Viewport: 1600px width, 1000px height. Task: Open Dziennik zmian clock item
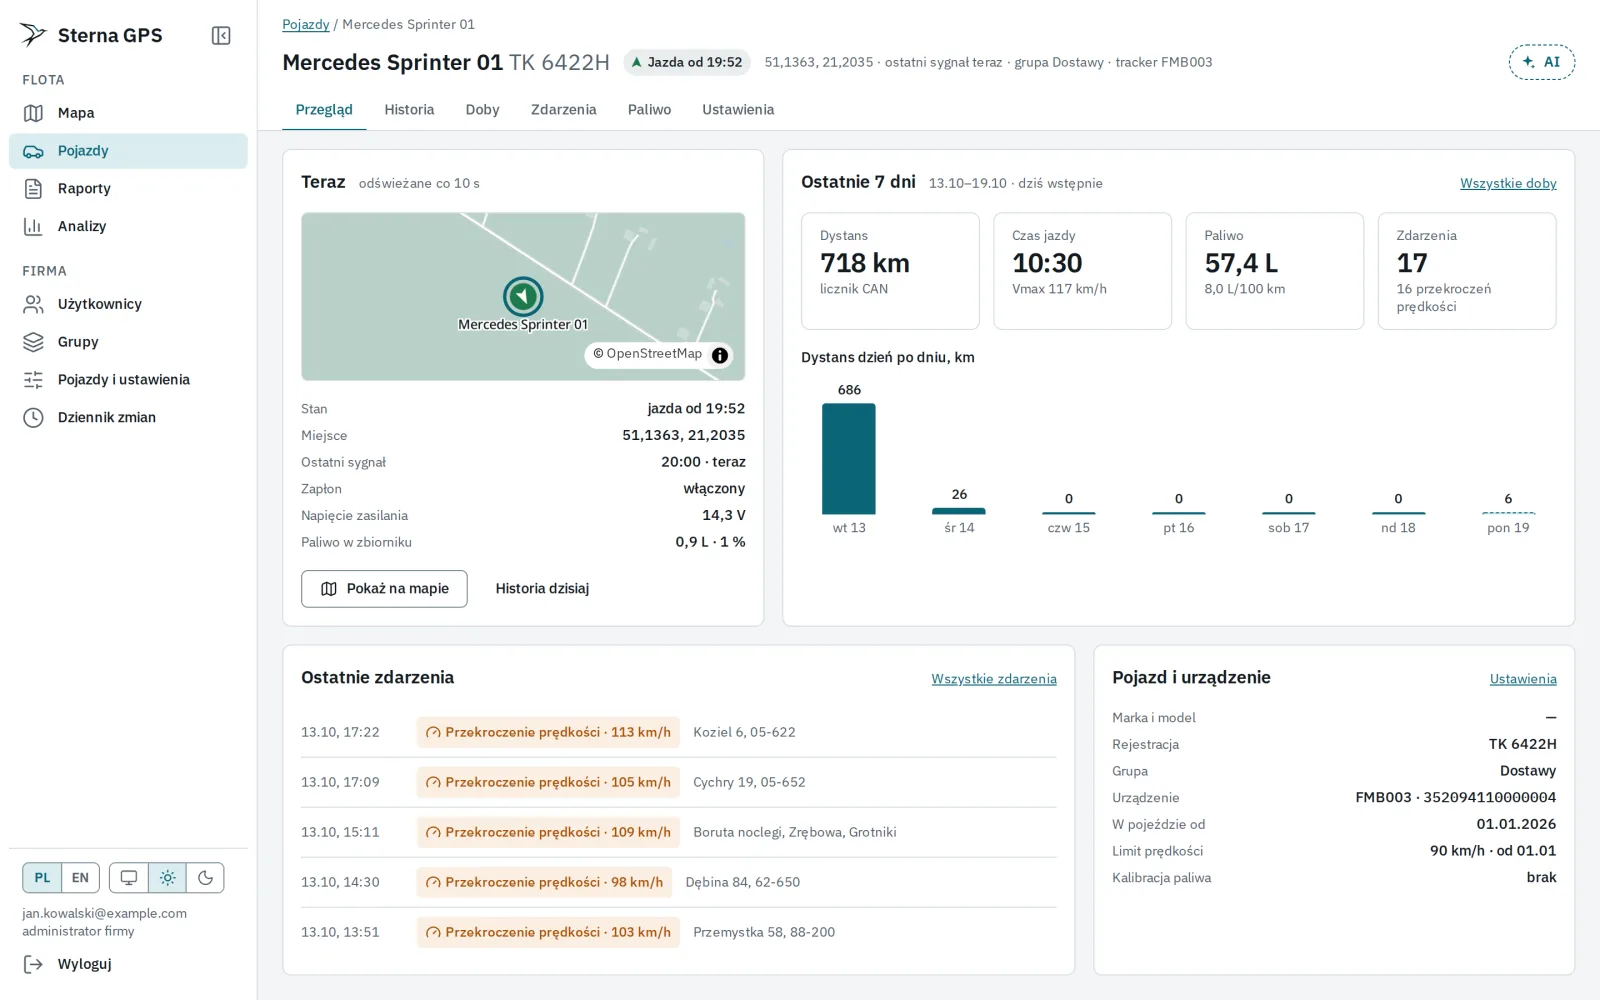[128, 417]
